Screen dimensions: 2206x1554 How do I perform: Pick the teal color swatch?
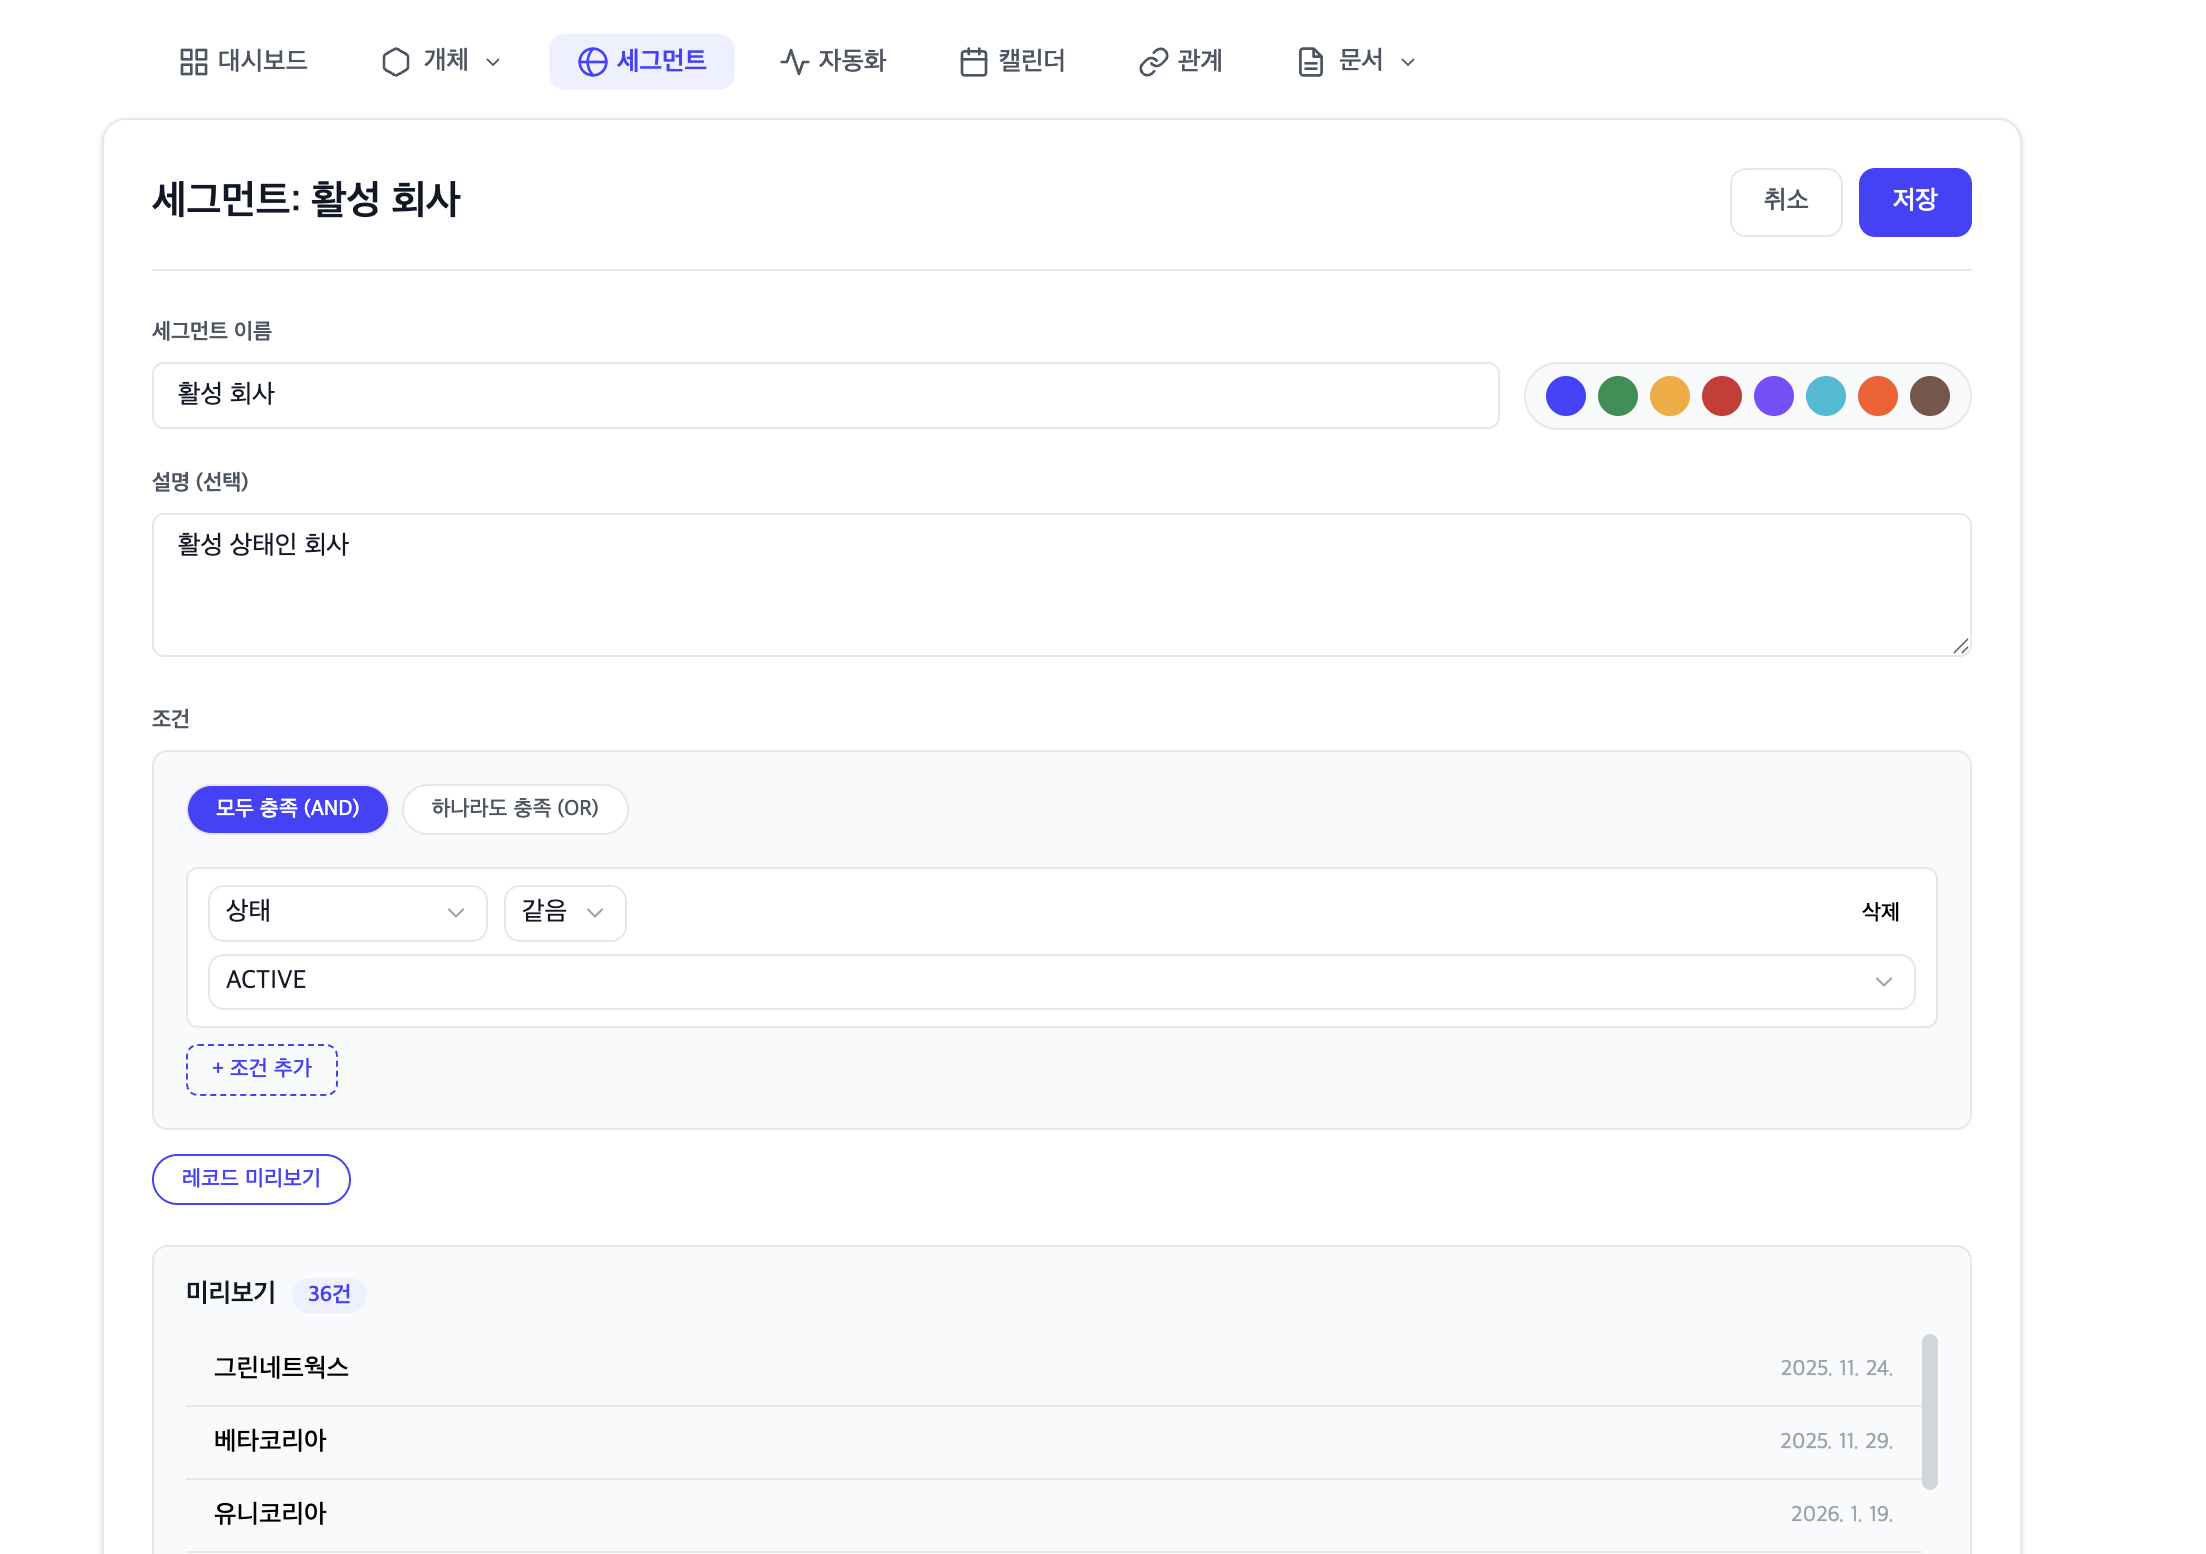tap(1826, 396)
